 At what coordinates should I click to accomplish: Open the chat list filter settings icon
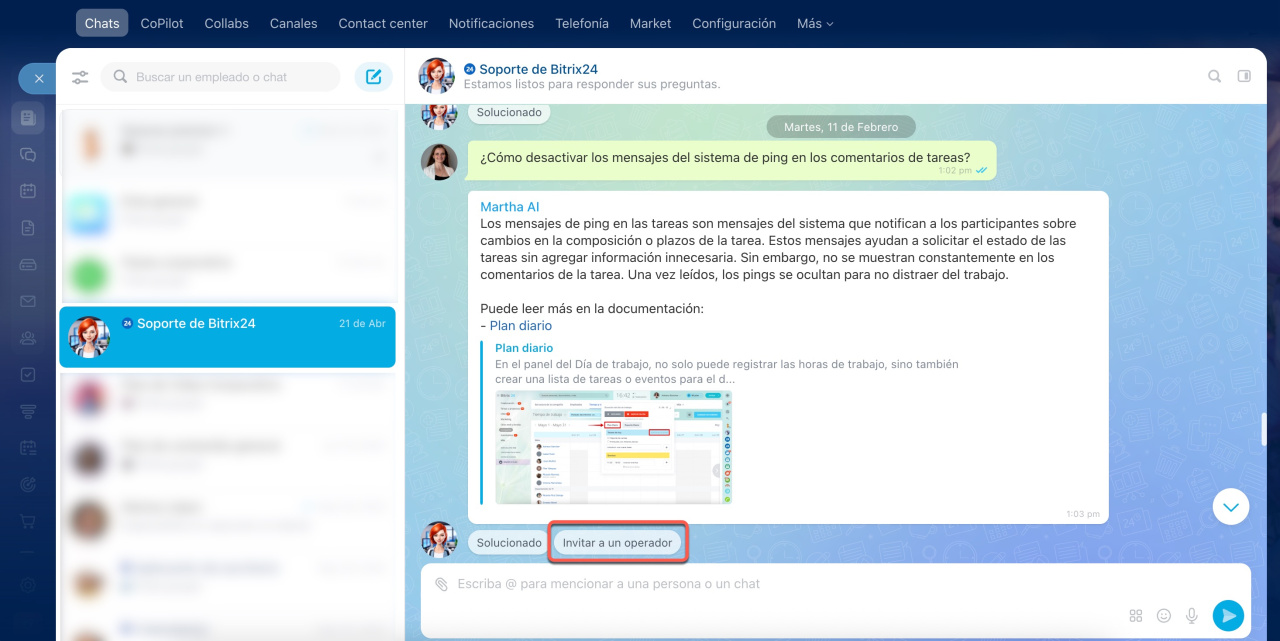point(80,77)
